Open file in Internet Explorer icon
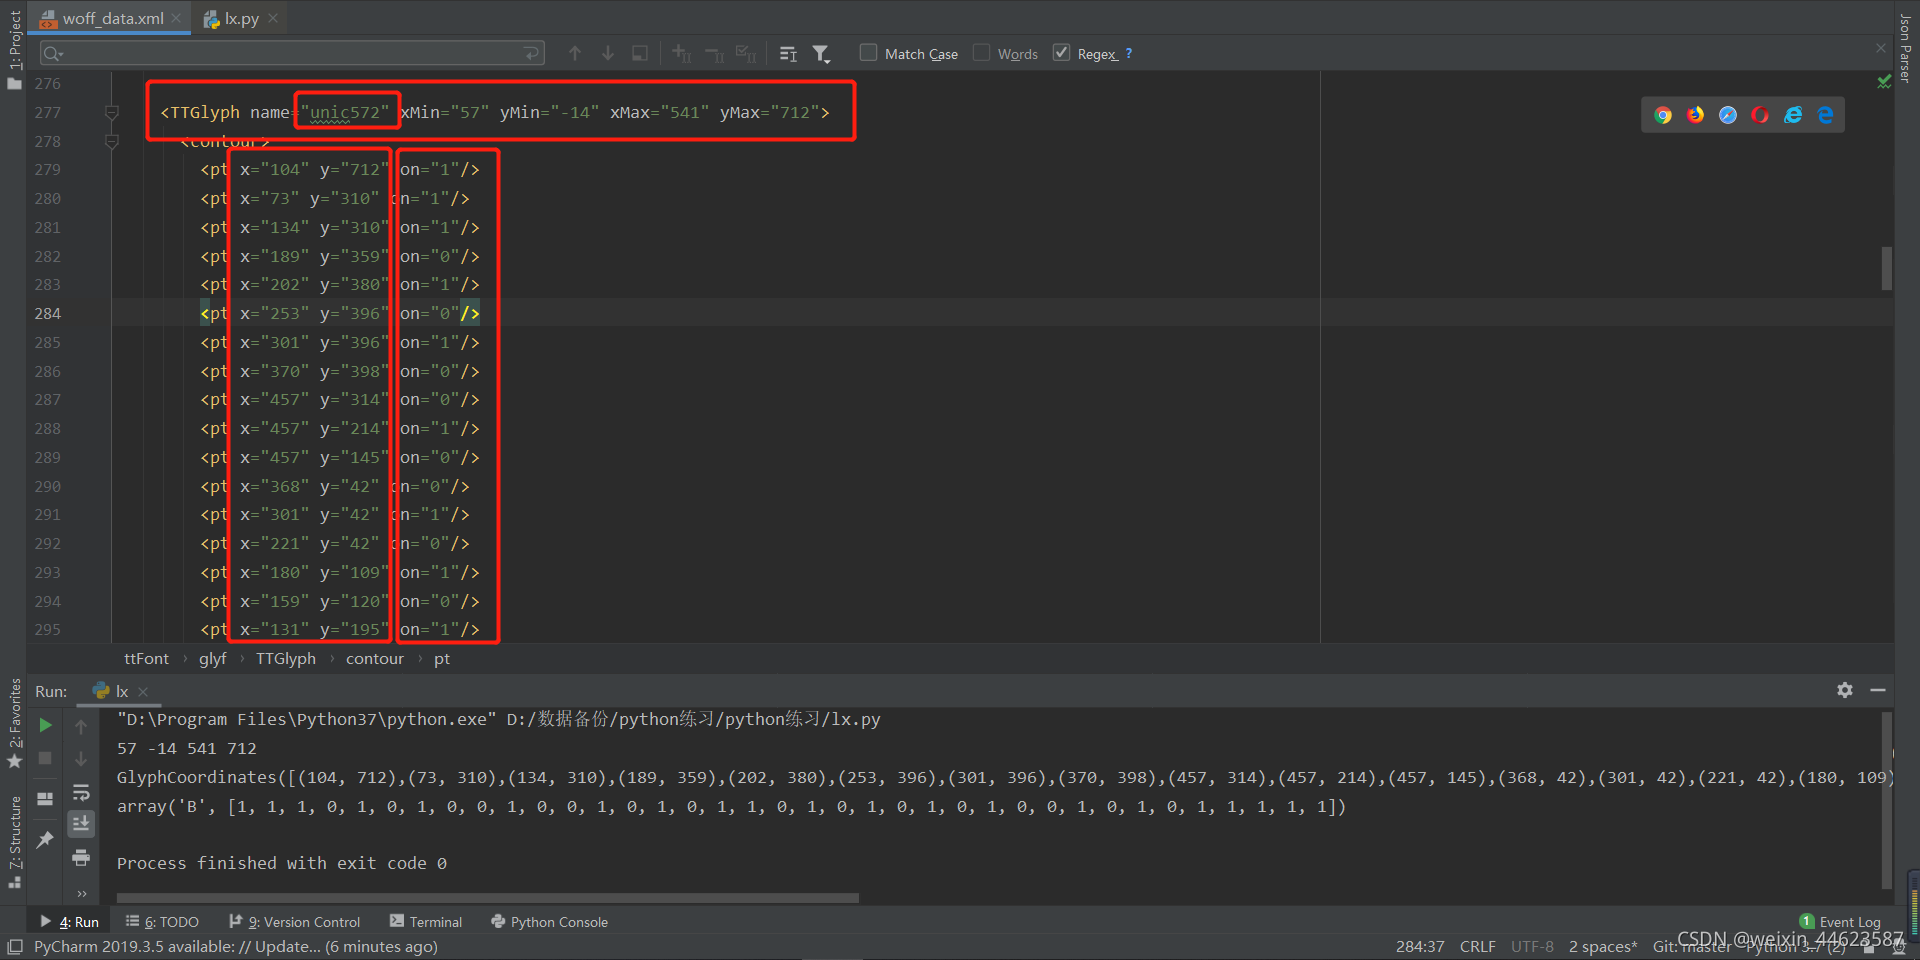This screenshot has width=1920, height=960. (1793, 115)
